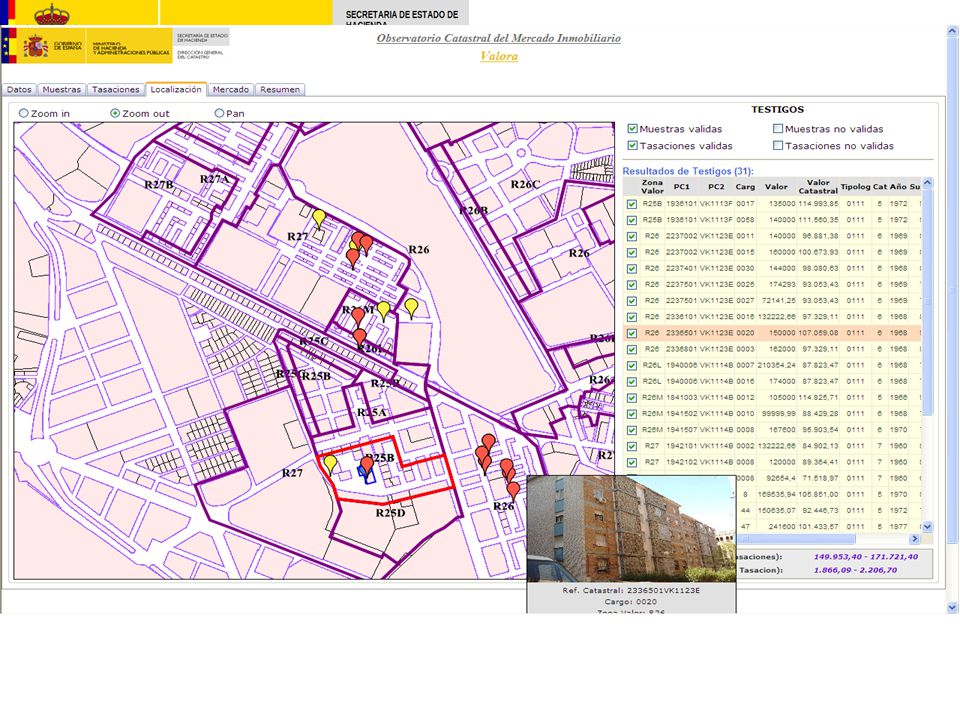This screenshot has width=960, height=720.
Task: Toggle checkbox for row 2237002 cargo 0011
Action: pyautogui.click(x=632, y=236)
